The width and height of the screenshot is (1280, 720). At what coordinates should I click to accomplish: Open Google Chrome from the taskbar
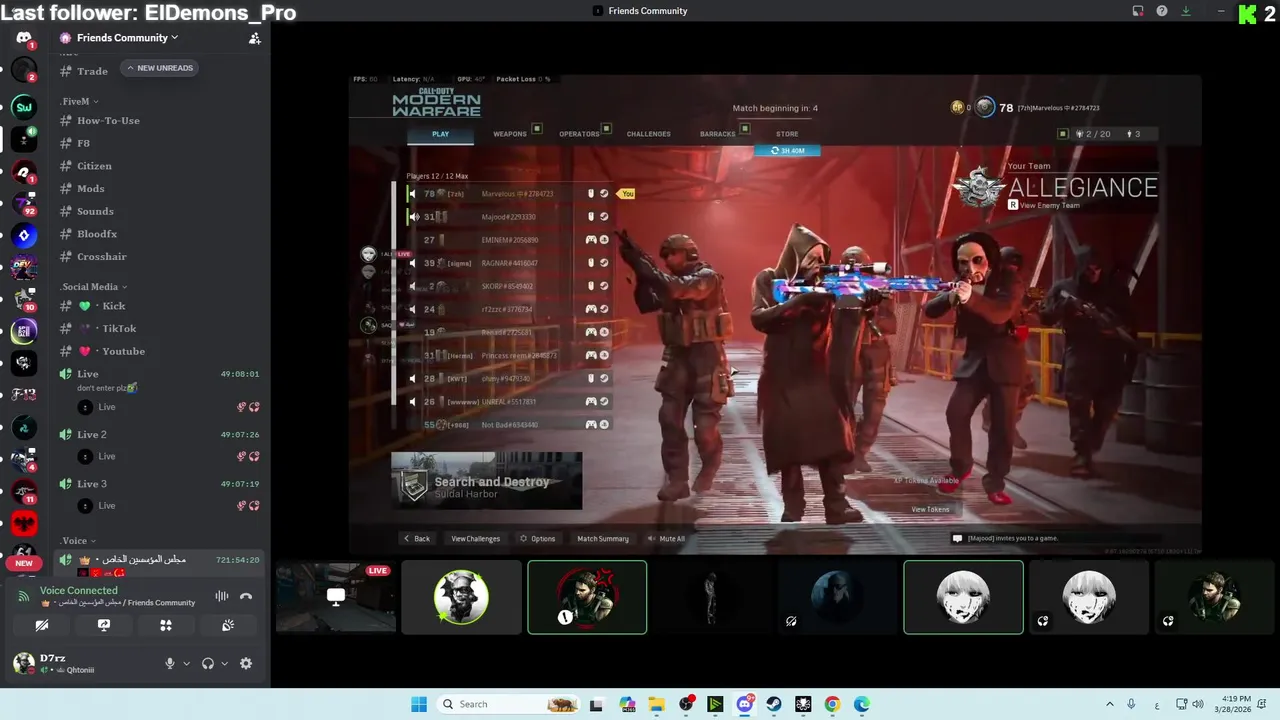(x=832, y=704)
